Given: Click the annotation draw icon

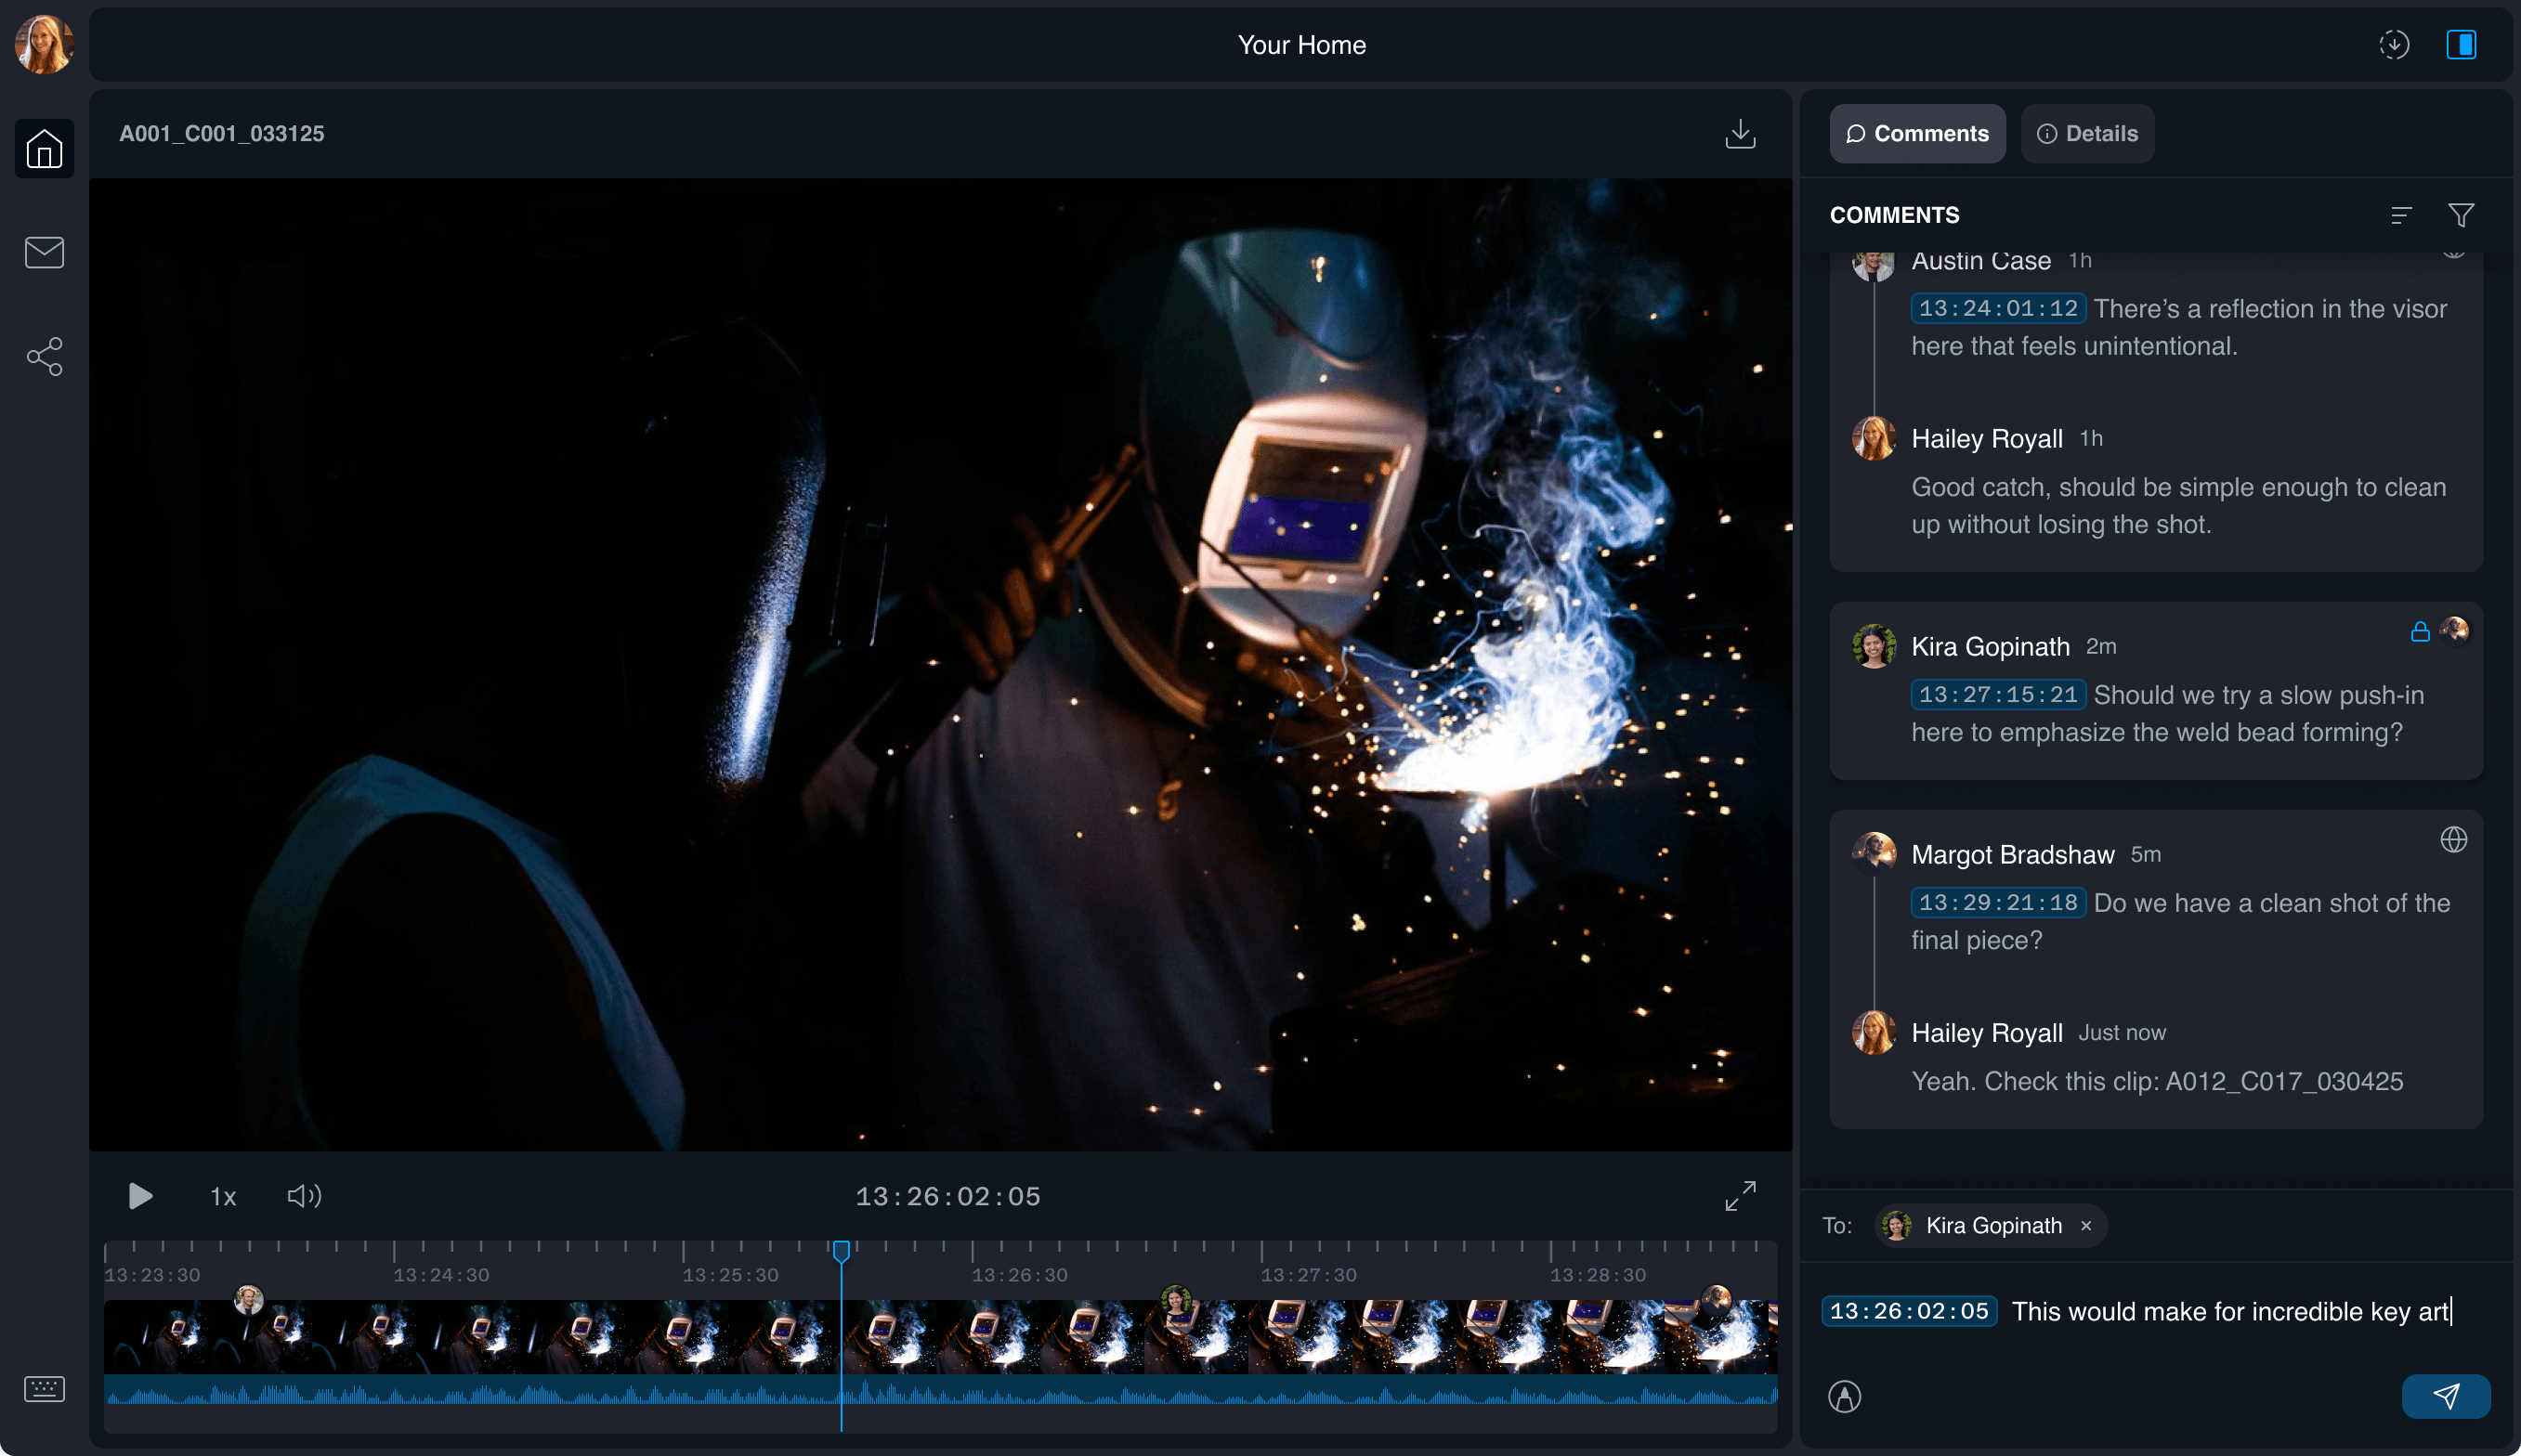Looking at the screenshot, I should 1844,1396.
